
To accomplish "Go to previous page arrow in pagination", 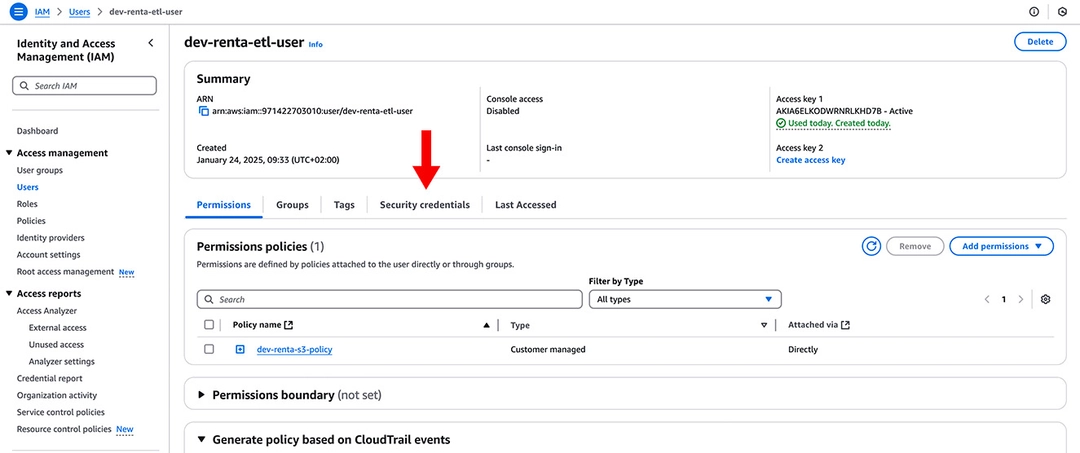I will 987,299.
